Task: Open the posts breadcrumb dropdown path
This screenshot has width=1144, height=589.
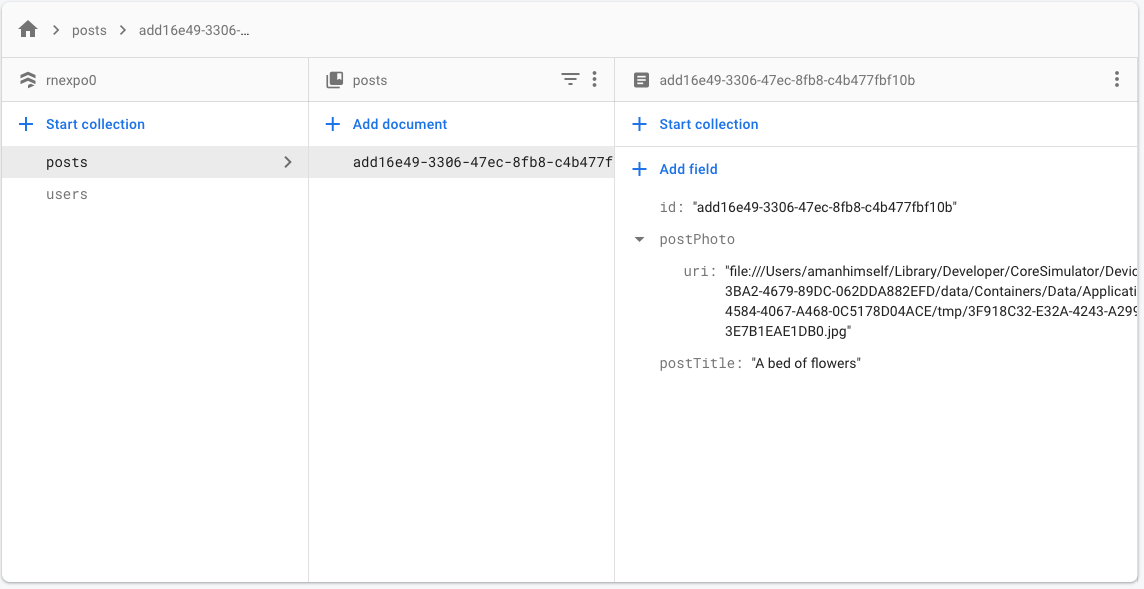Action: [x=89, y=30]
